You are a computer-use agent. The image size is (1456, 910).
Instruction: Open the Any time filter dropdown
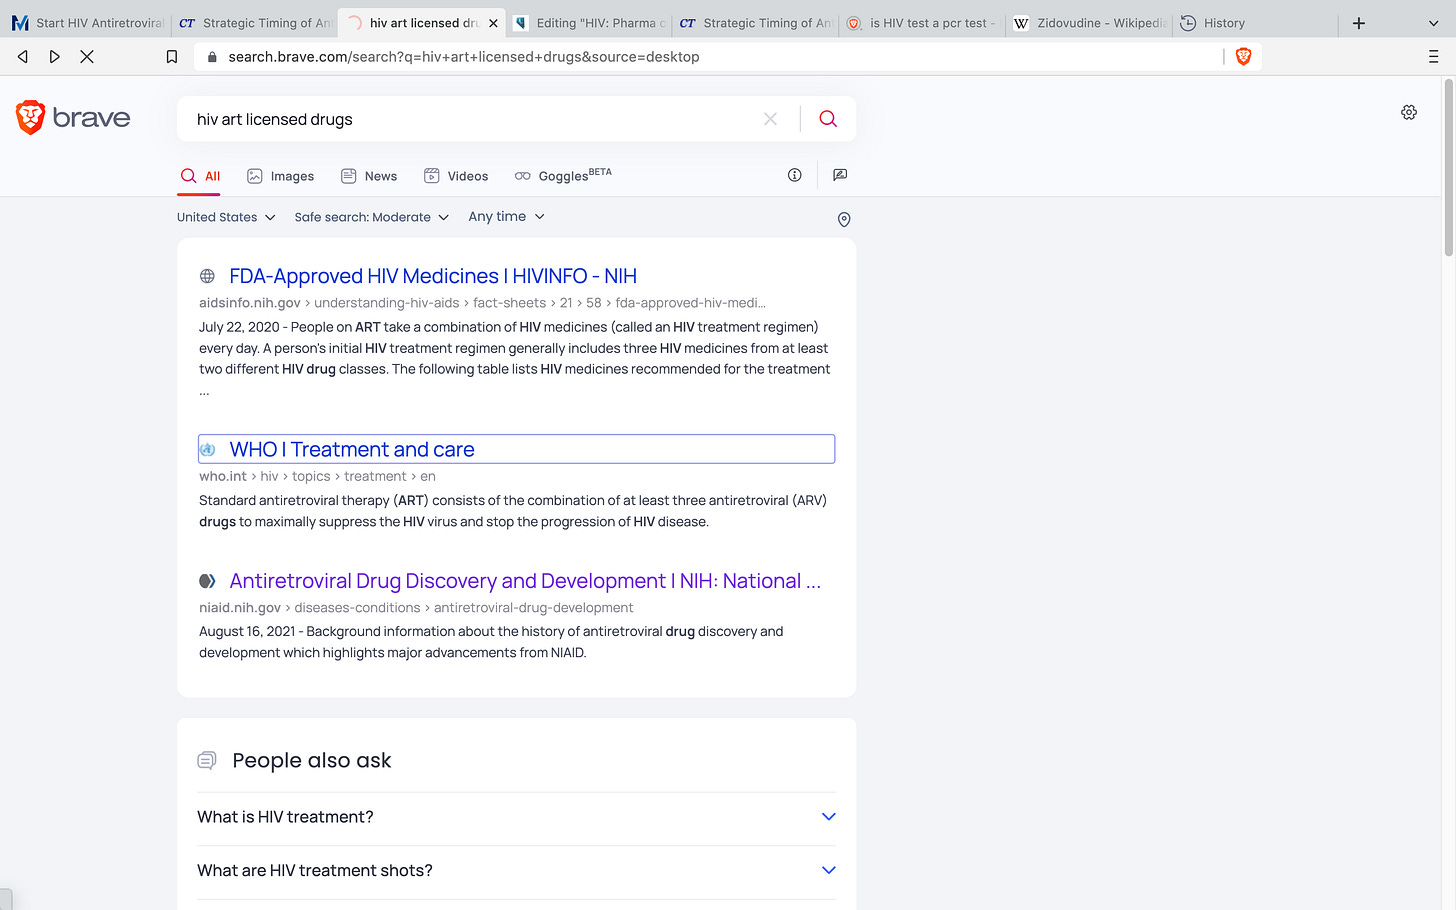click(507, 216)
